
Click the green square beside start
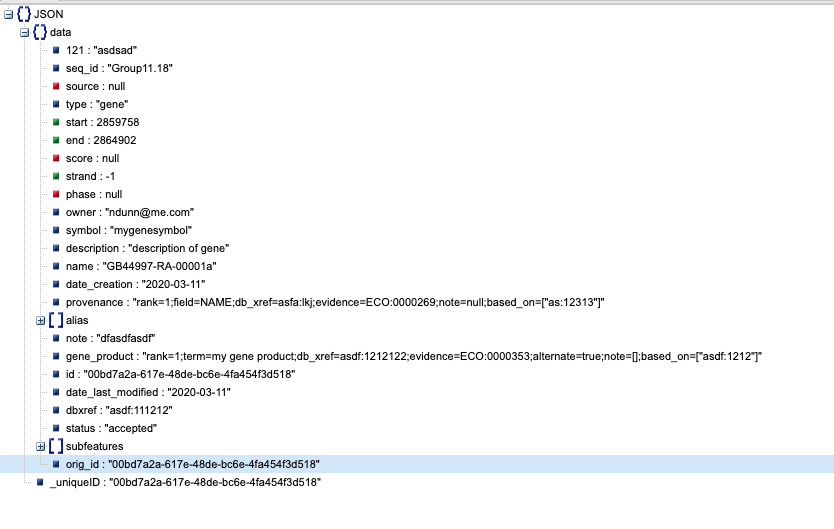(x=56, y=122)
